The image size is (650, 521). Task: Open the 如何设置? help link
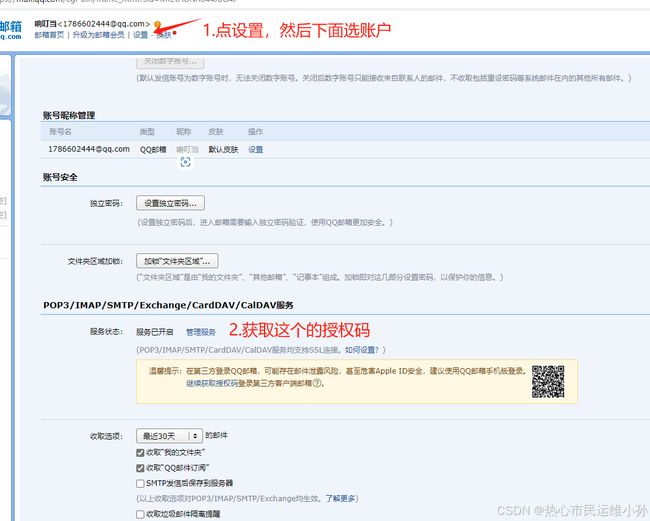362,350
